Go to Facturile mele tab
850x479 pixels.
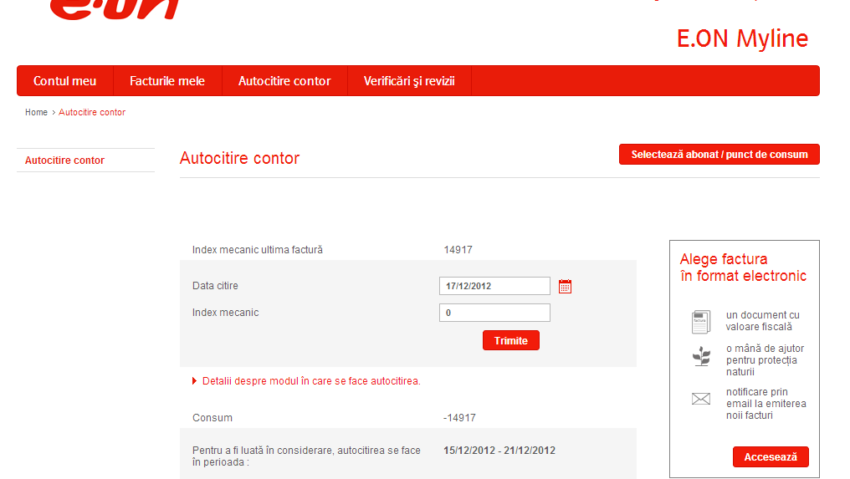[167, 81]
